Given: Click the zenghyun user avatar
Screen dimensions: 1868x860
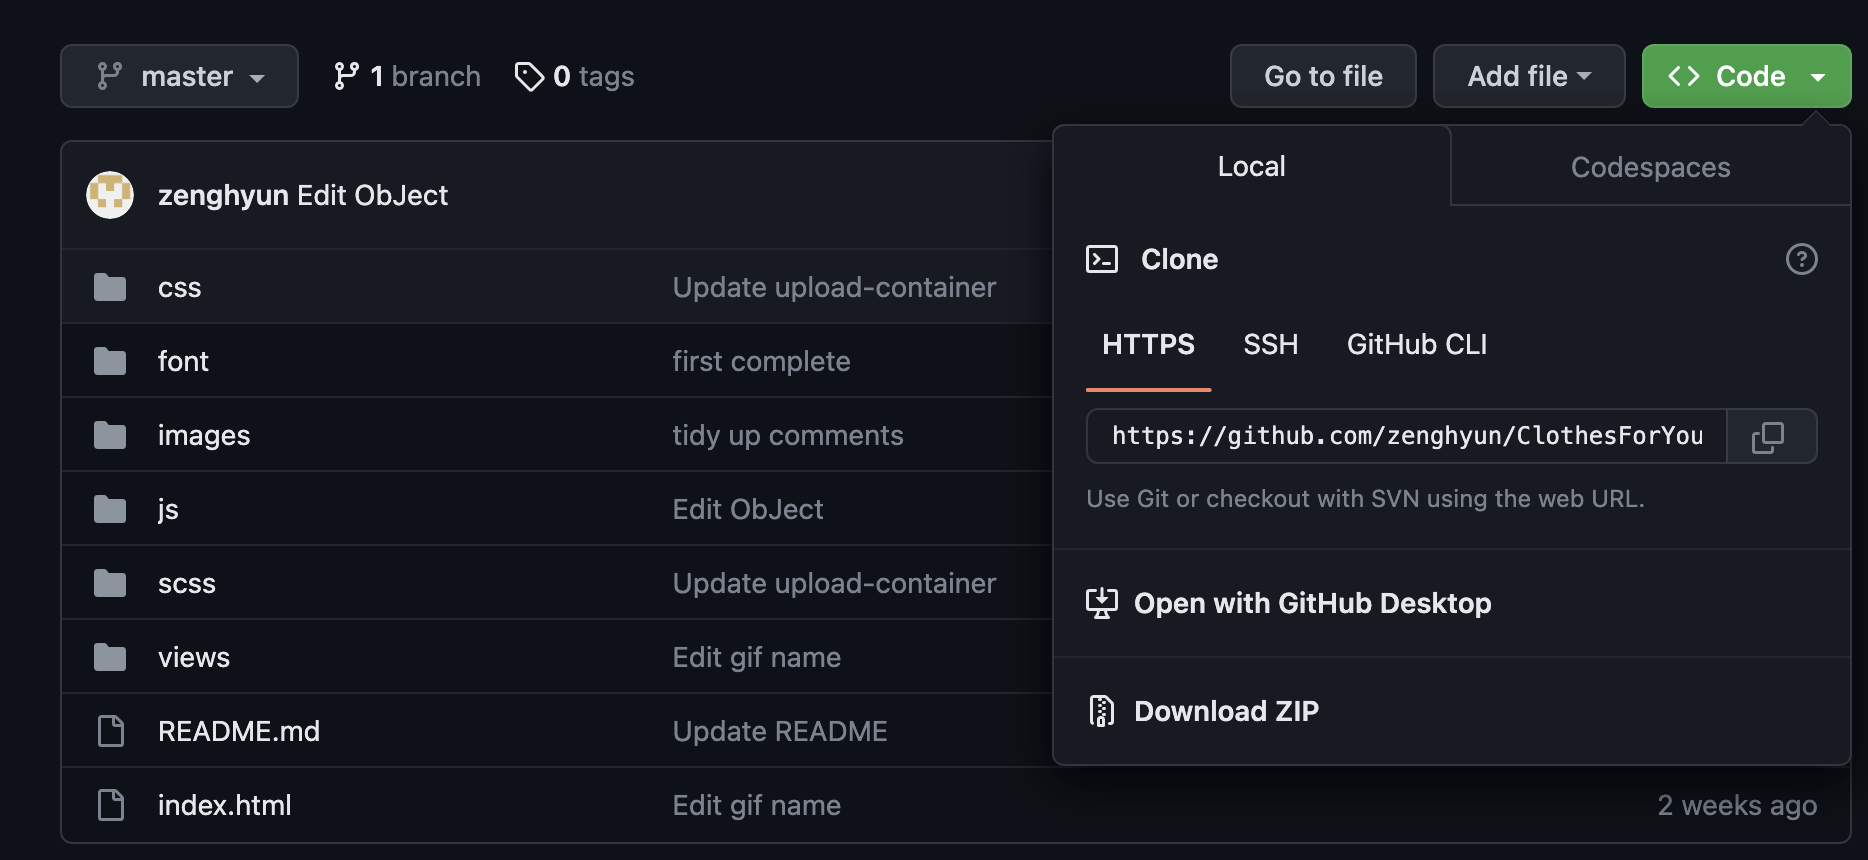Looking at the screenshot, I should click(x=110, y=195).
